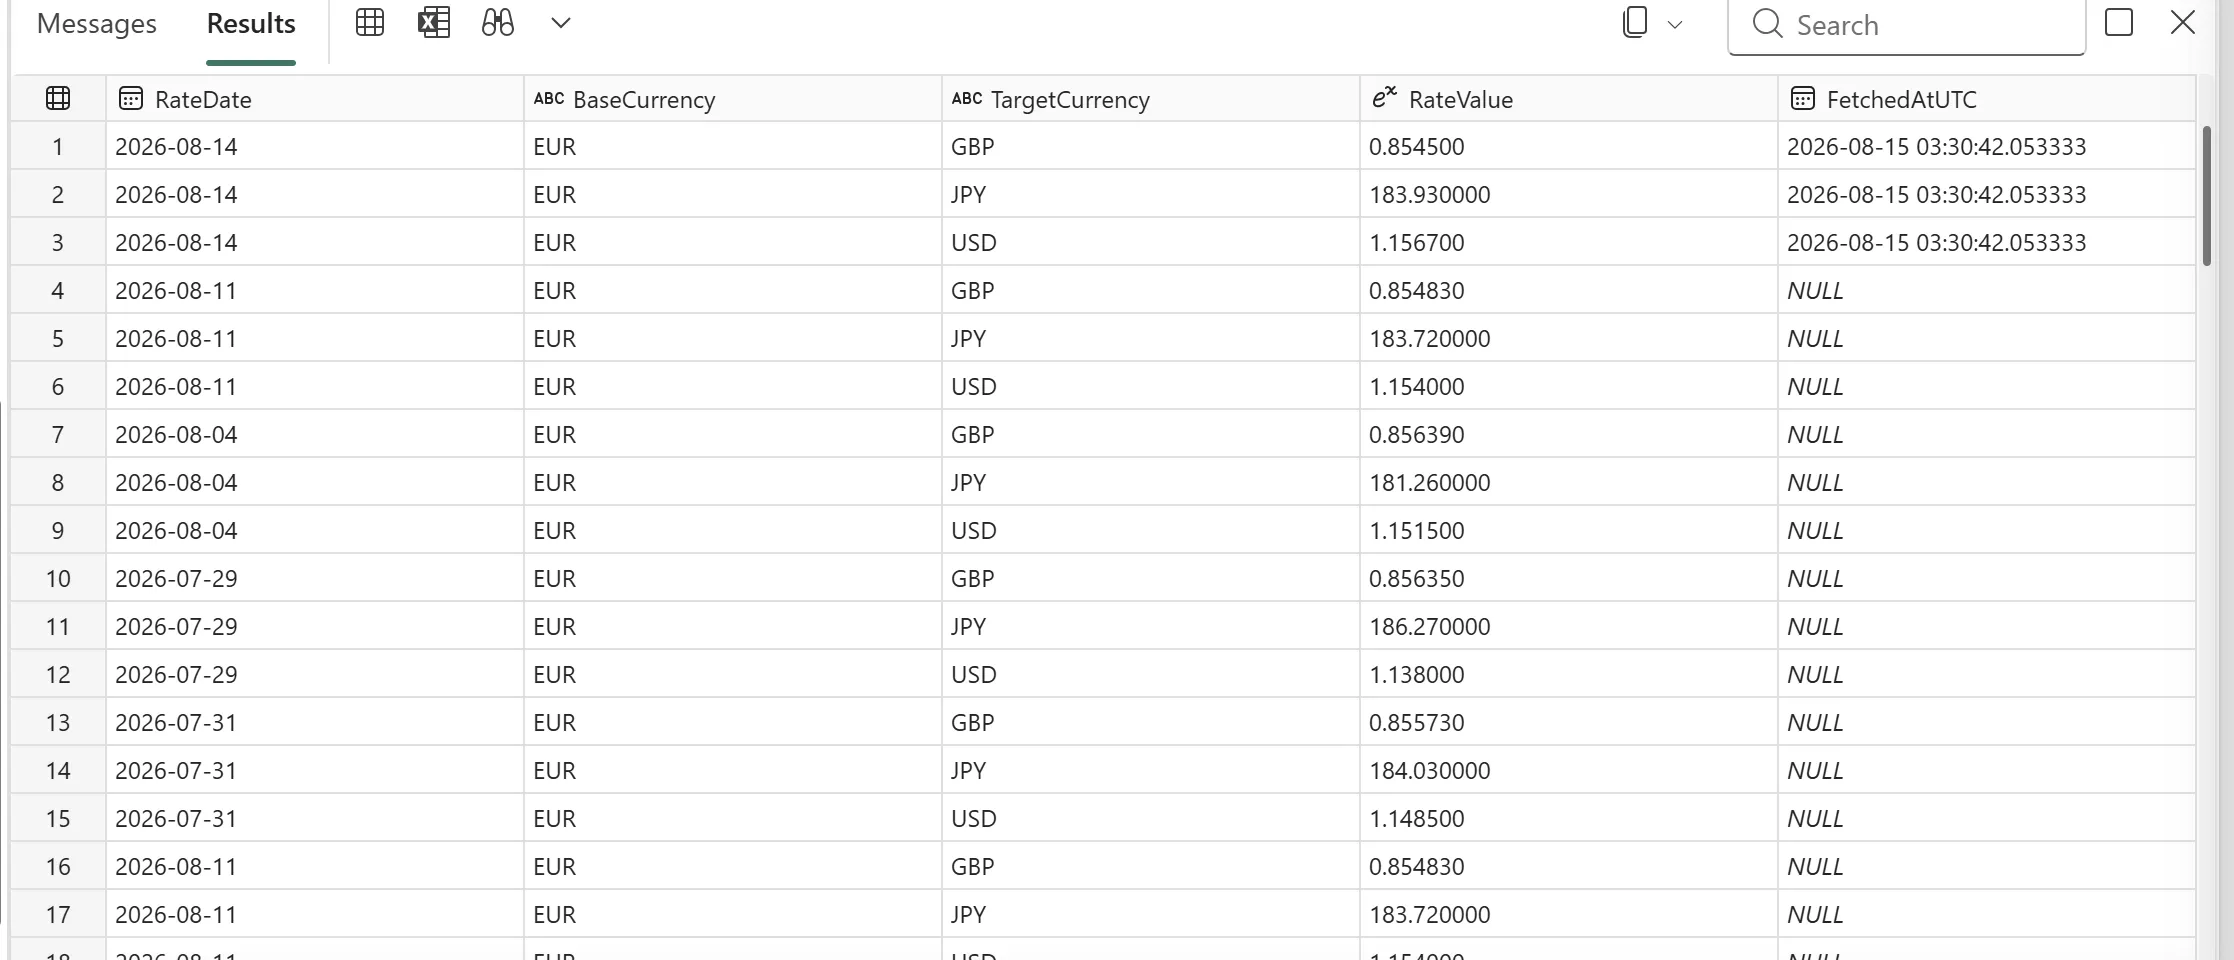Image resolution: width=2234 pixels, height=960 pixels.
Task: Click cell 1.156700 in row 3
Action: [x=1569, y=243]
